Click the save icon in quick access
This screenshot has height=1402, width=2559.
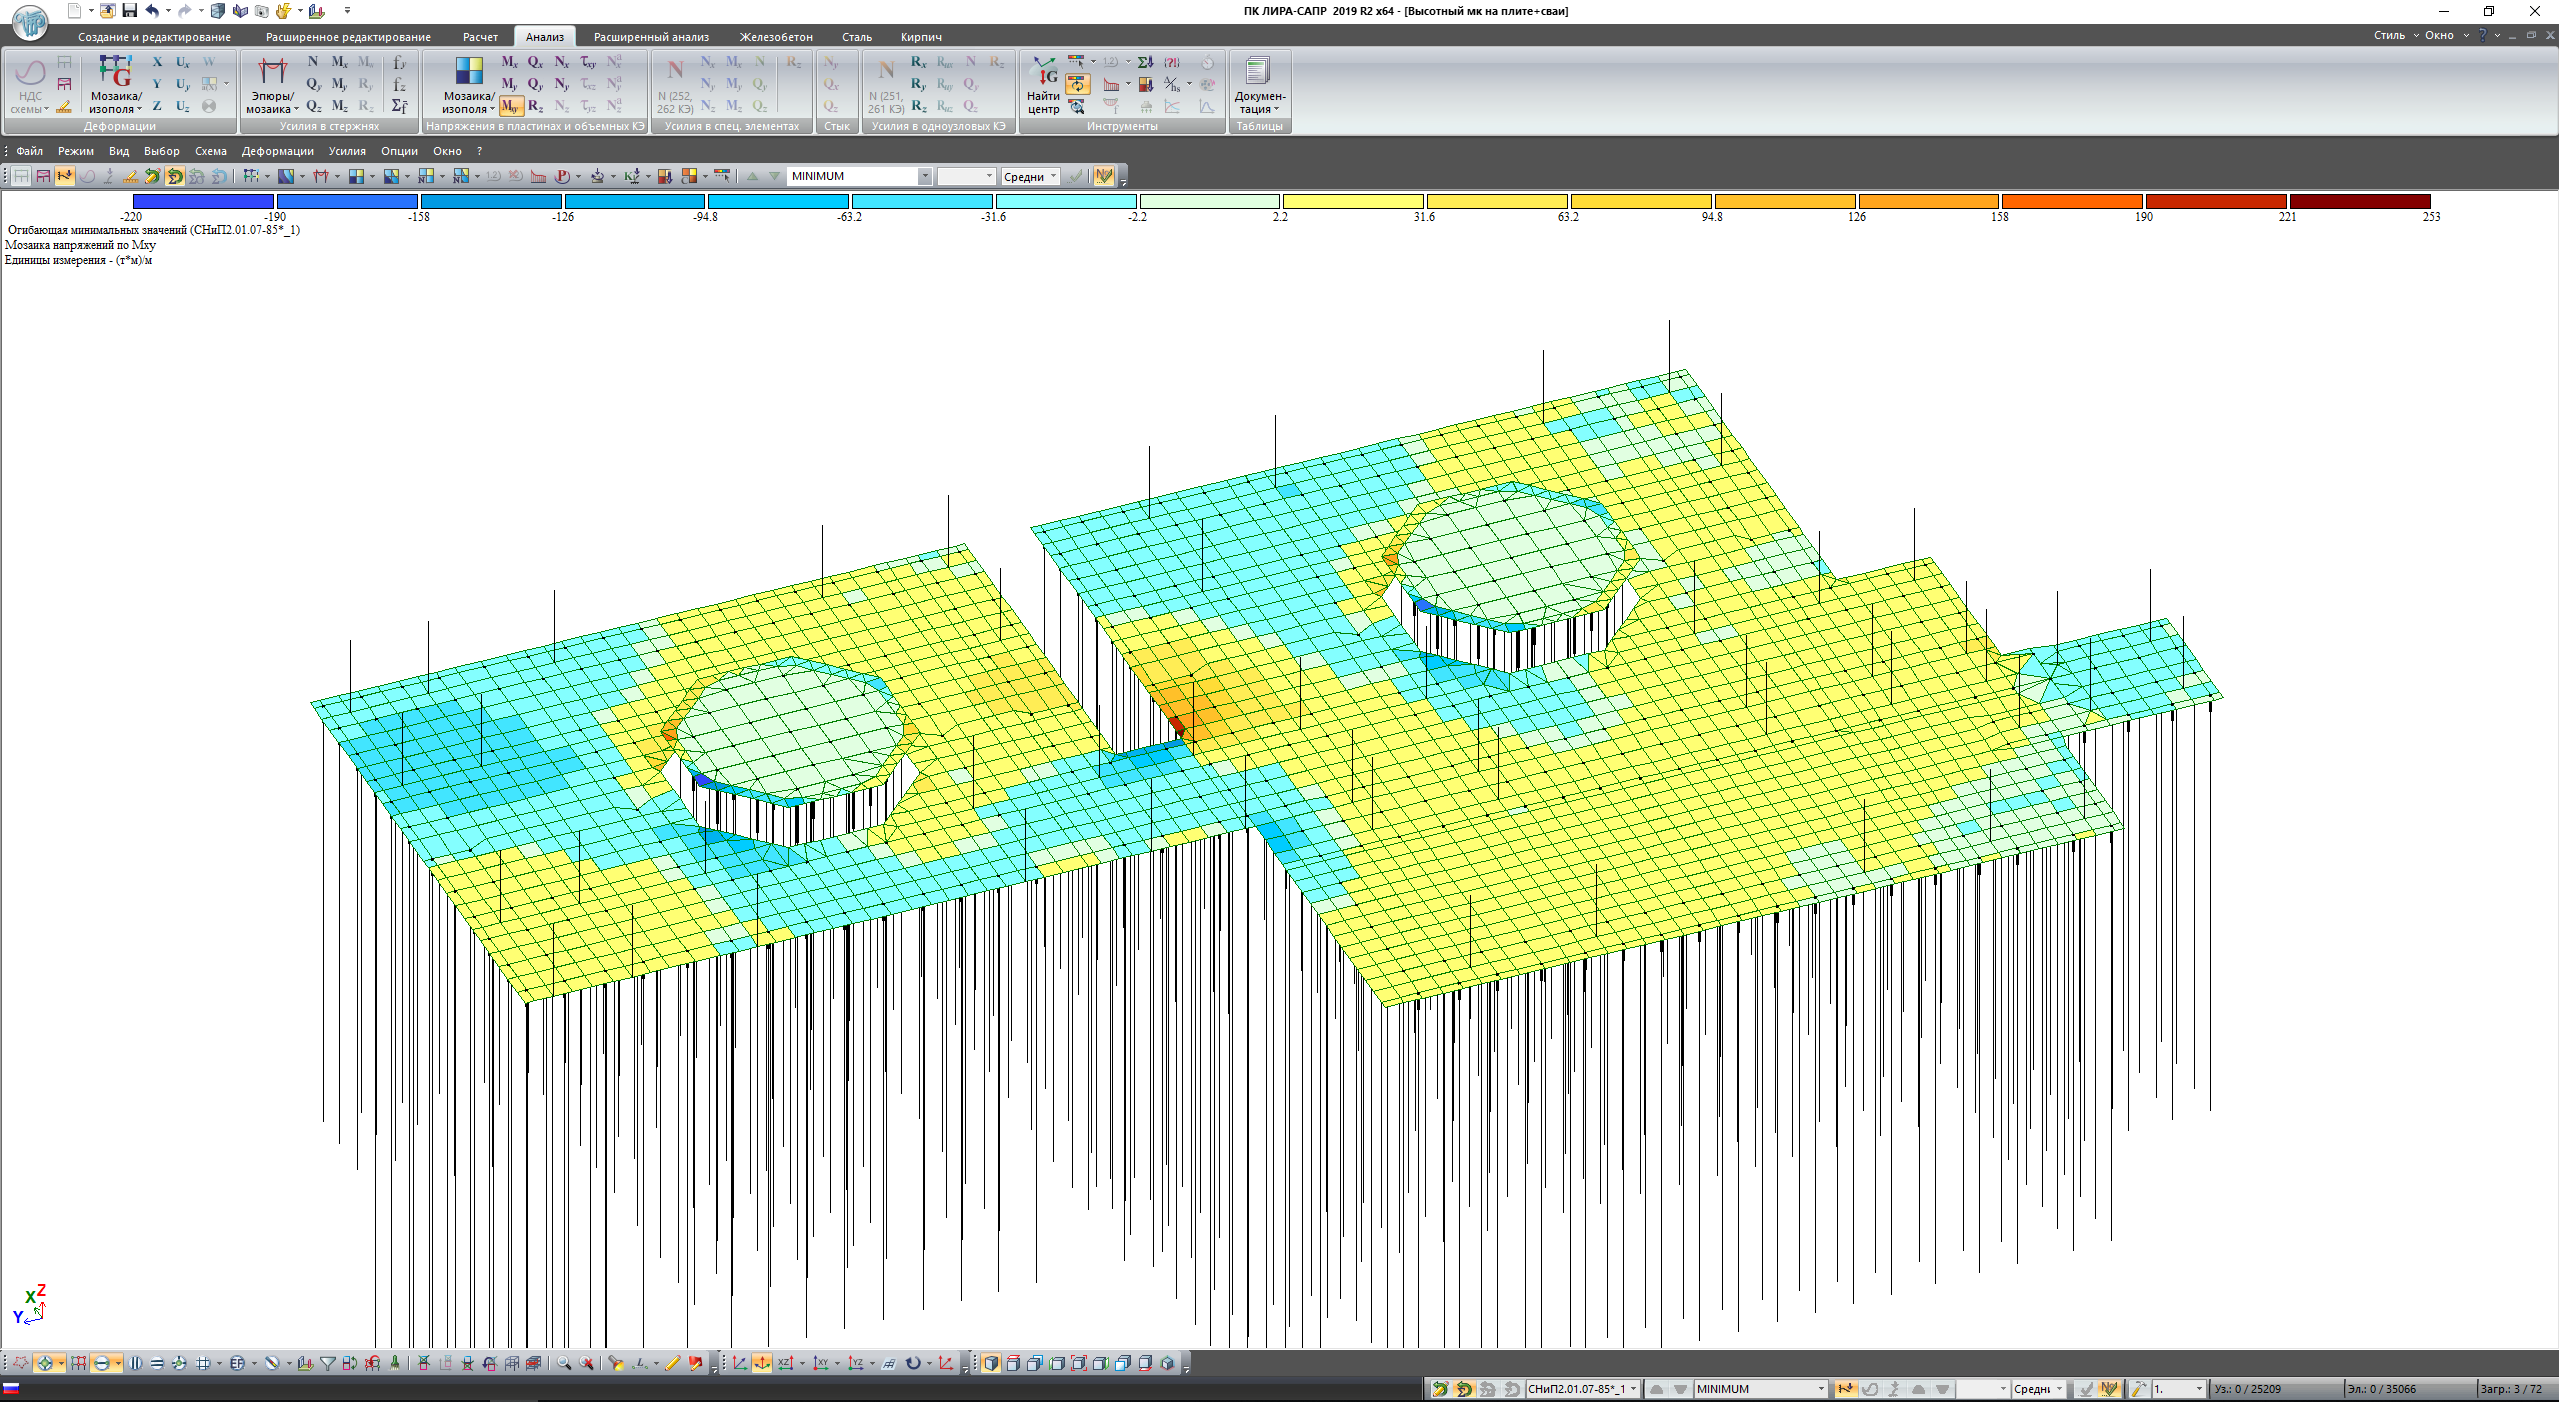[x=129, y=11]
